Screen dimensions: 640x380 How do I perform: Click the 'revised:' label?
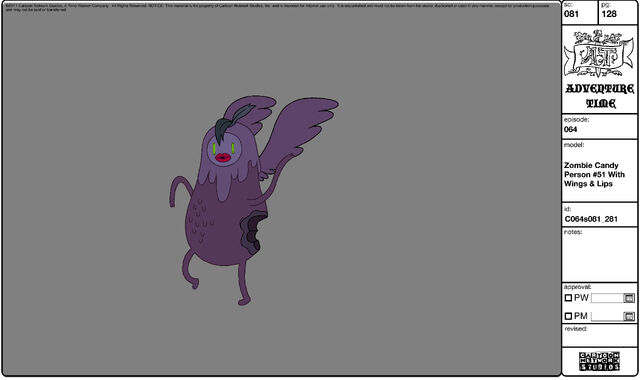[x=576, y=329]
